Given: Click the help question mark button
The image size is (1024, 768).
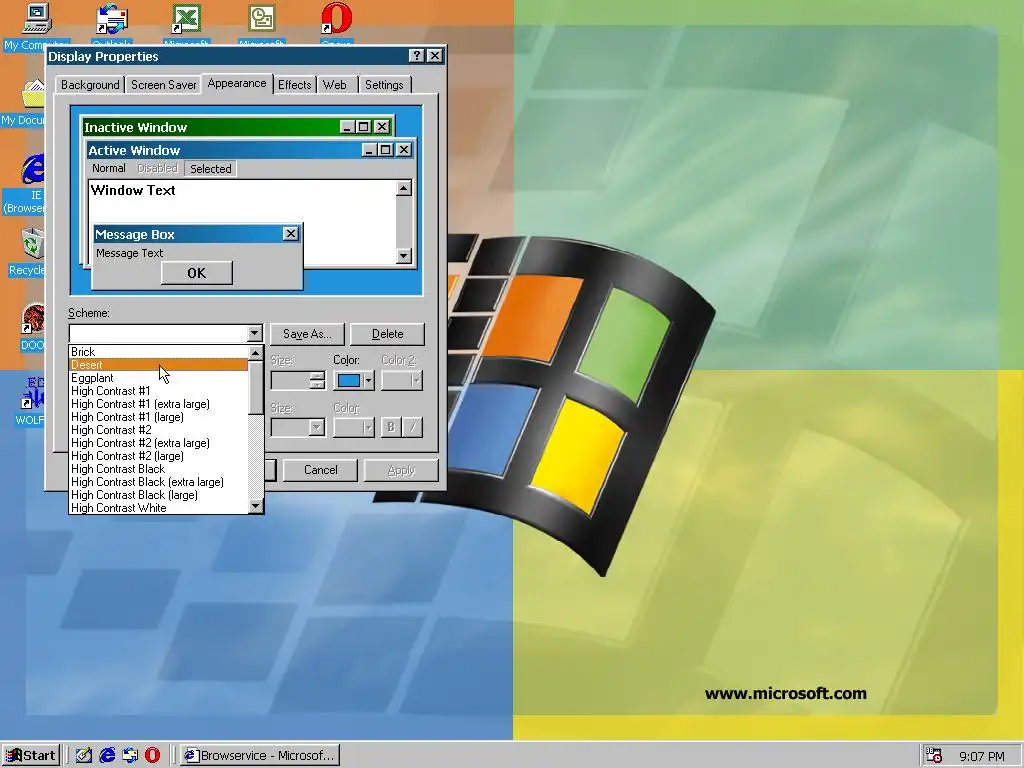Looking at the screenshot, I should point(417,56).
